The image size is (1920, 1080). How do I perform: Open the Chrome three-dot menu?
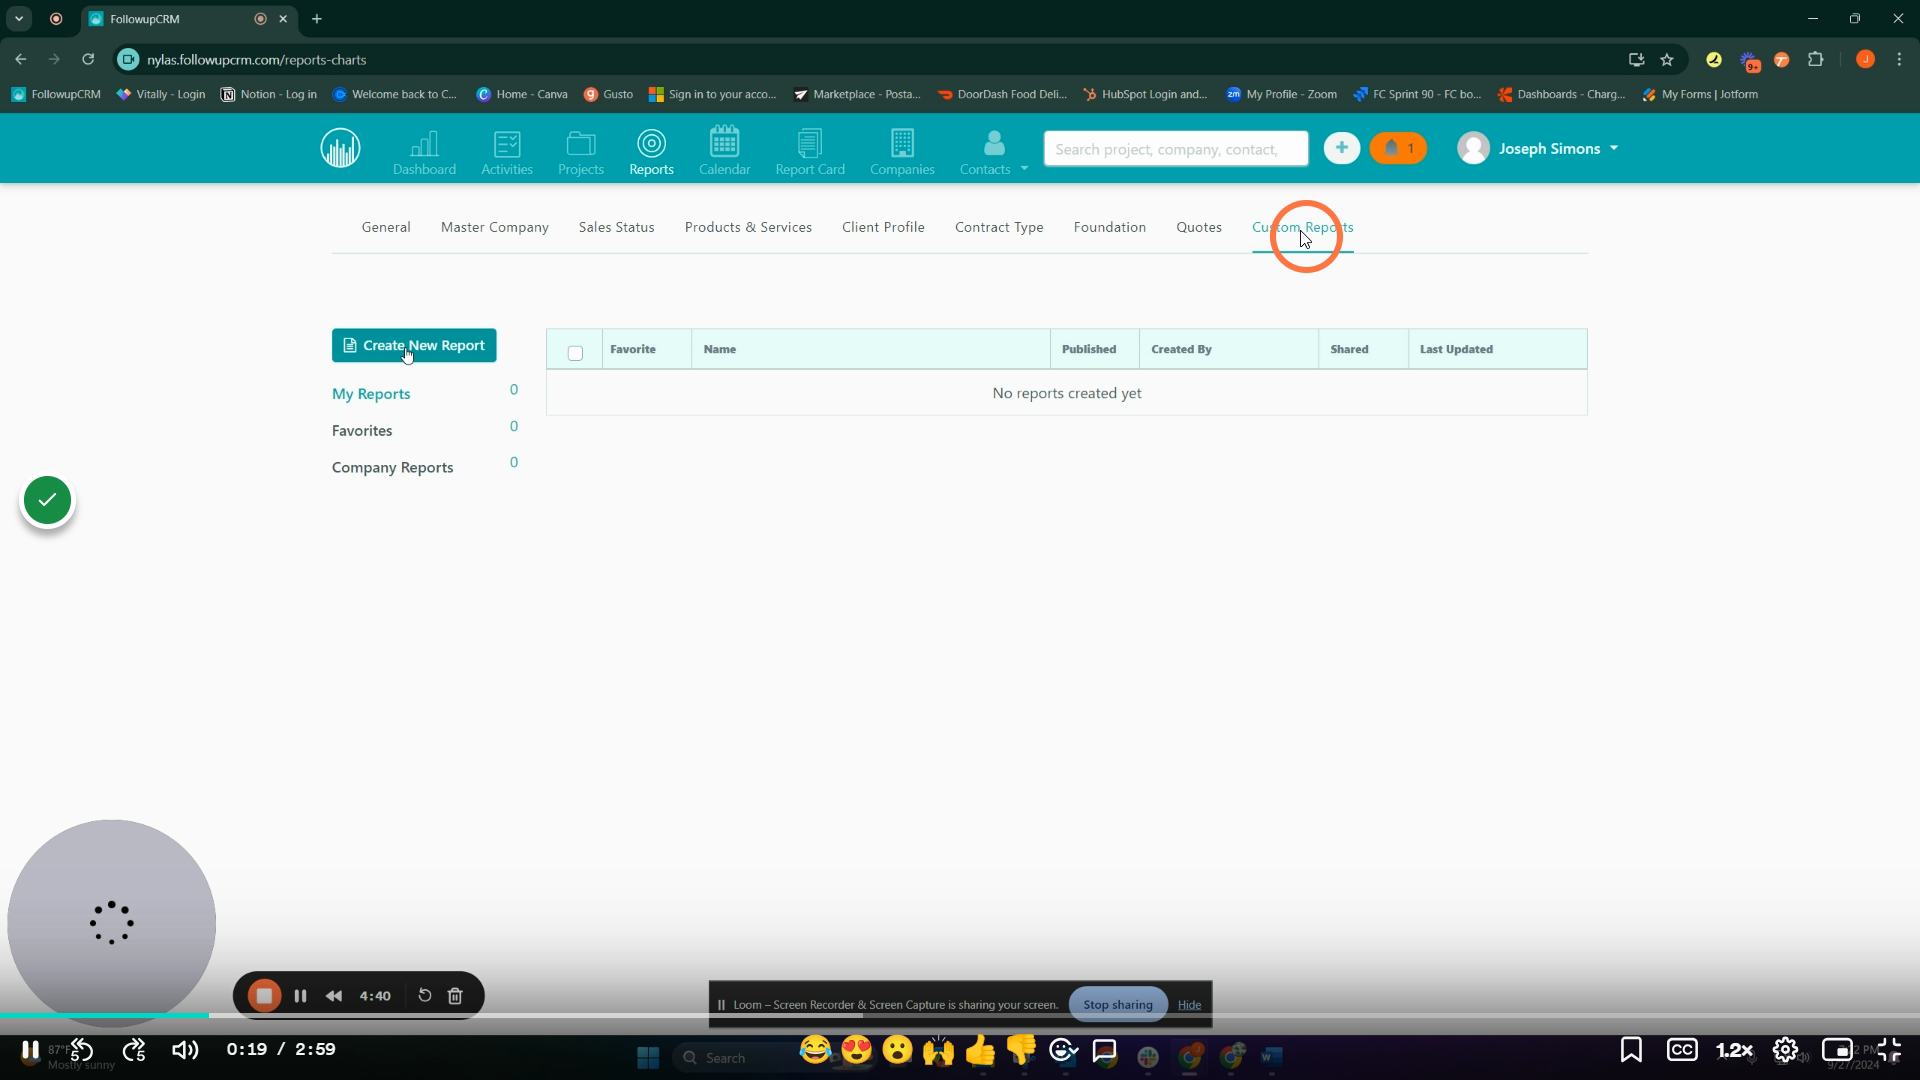click(1899, 60)
